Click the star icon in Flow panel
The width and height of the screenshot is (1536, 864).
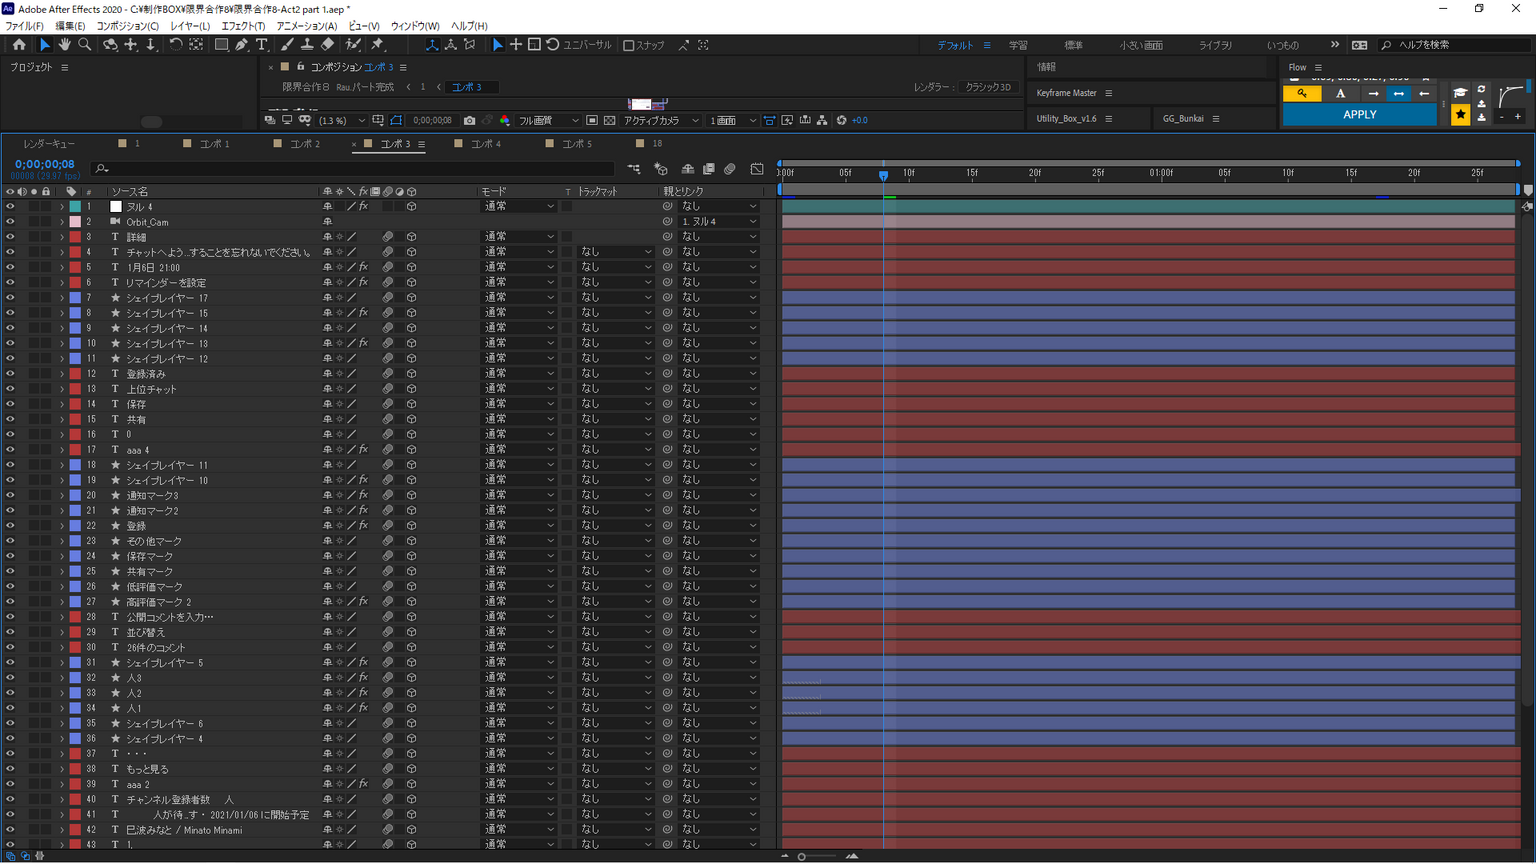point(1460,115)
